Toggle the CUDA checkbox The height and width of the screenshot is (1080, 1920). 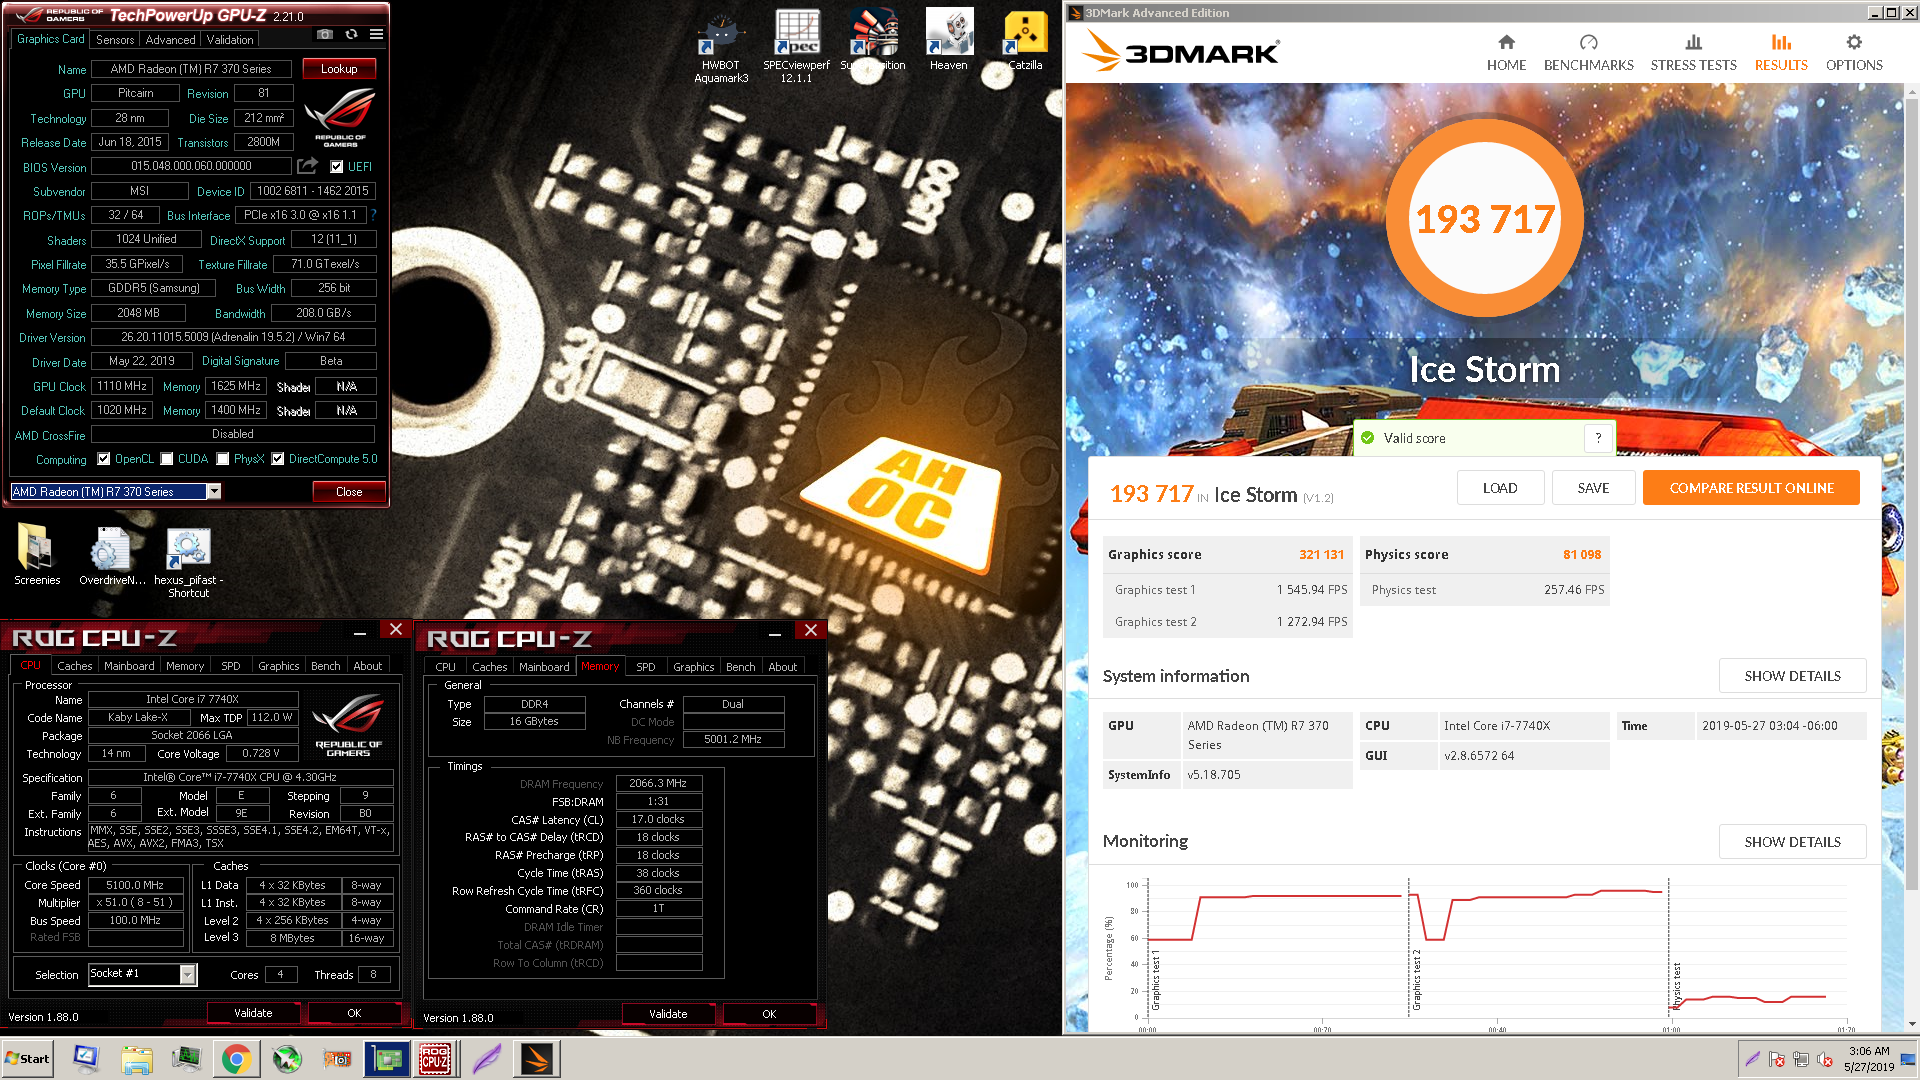167,459
